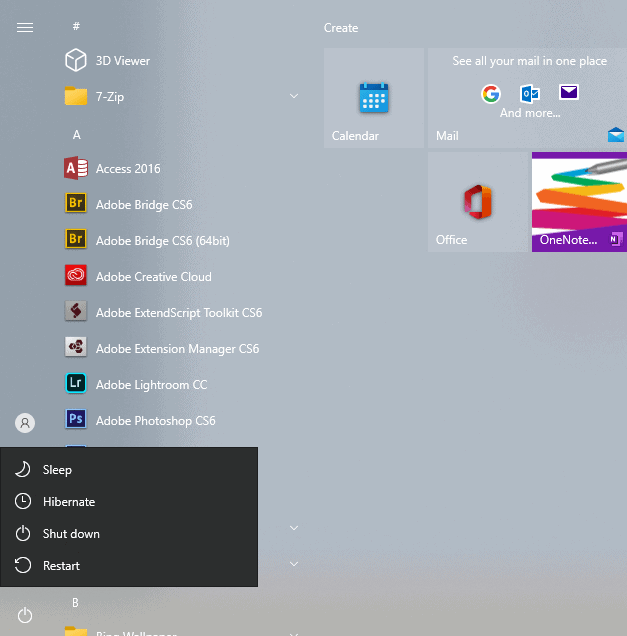Image resolution: width=627 pixels, height=636 pixels.
Task: Open the Office tile
Action: (x=477, y=202)
